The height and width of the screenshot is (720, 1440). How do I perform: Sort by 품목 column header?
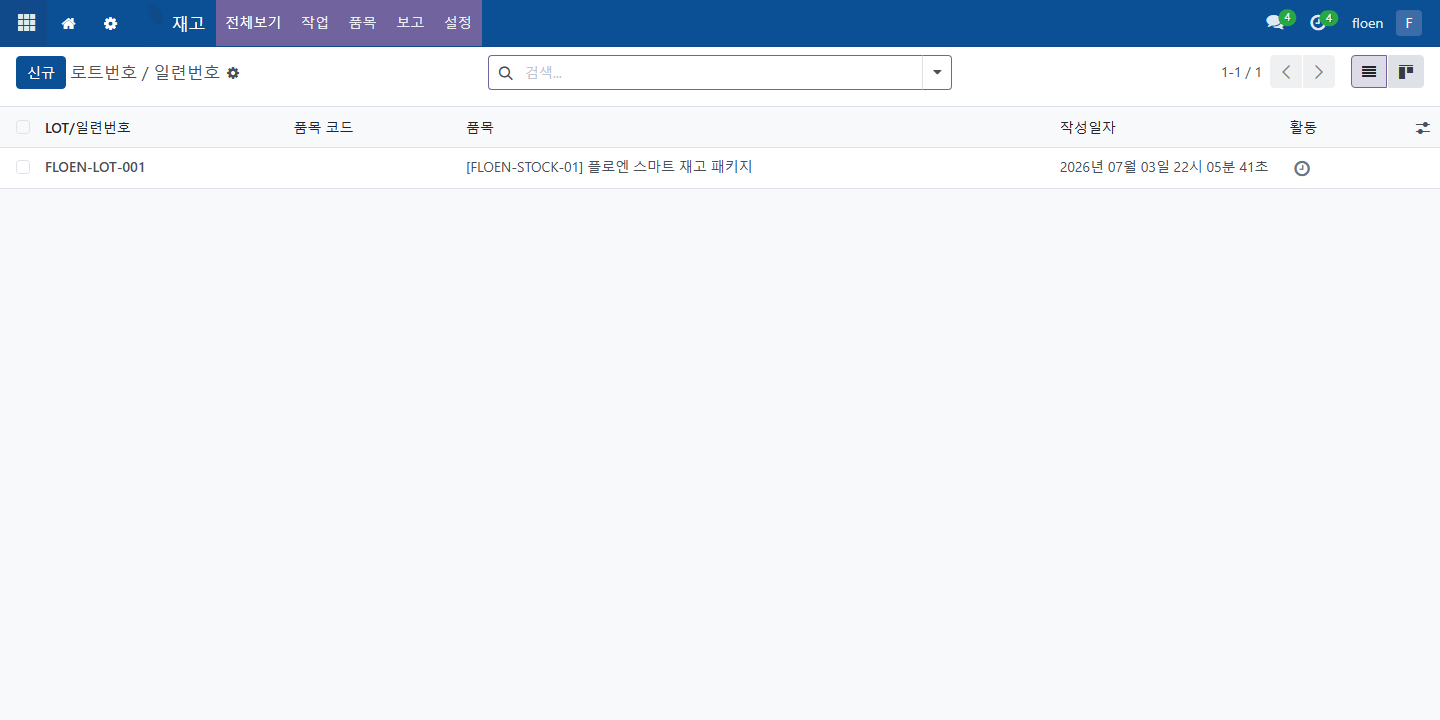tap(480, 127)
